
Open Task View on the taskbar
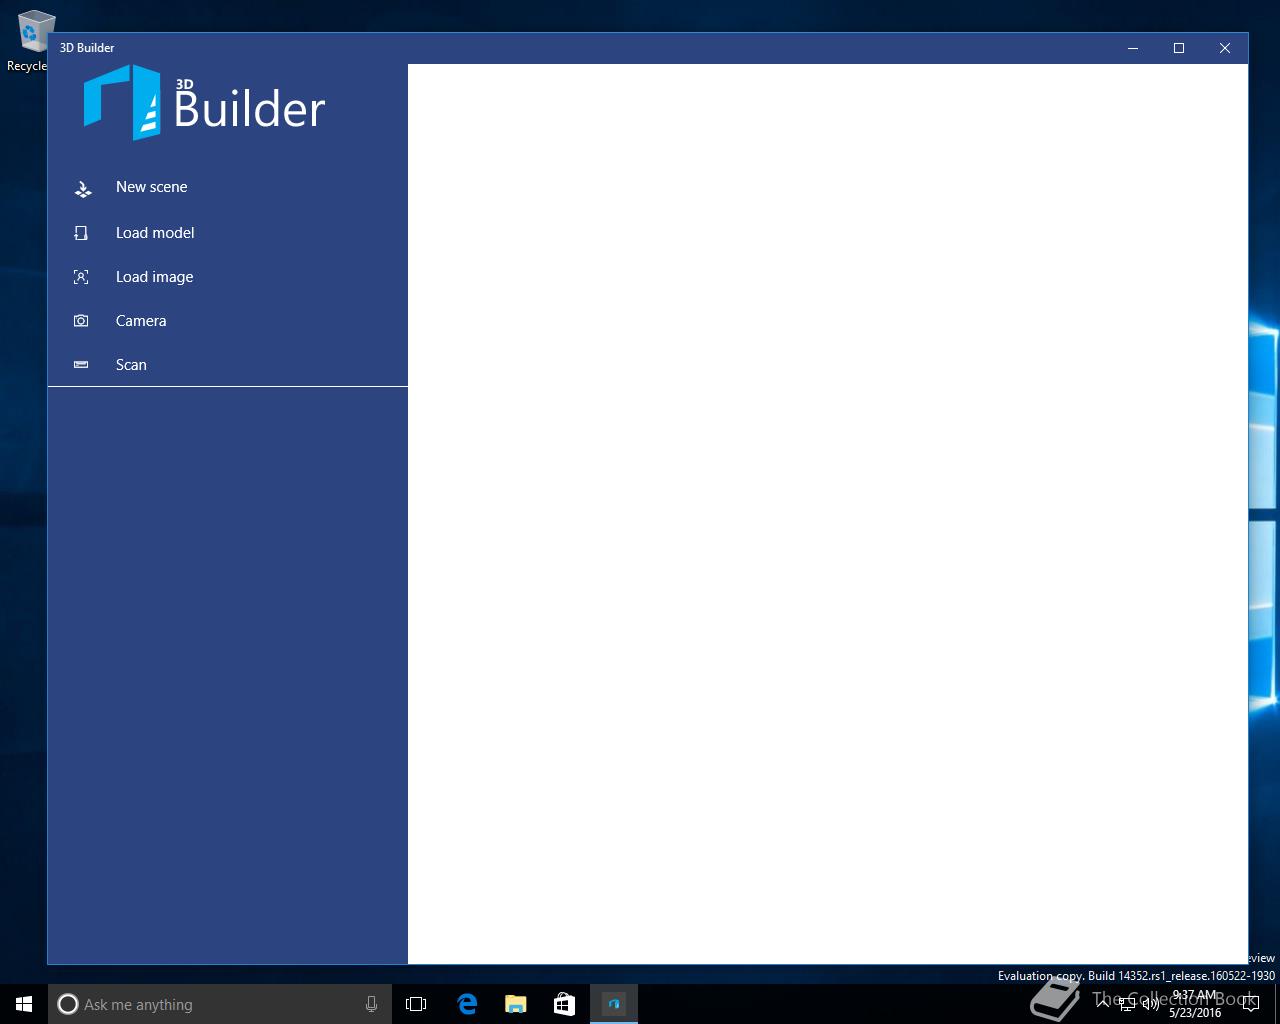416,1004
